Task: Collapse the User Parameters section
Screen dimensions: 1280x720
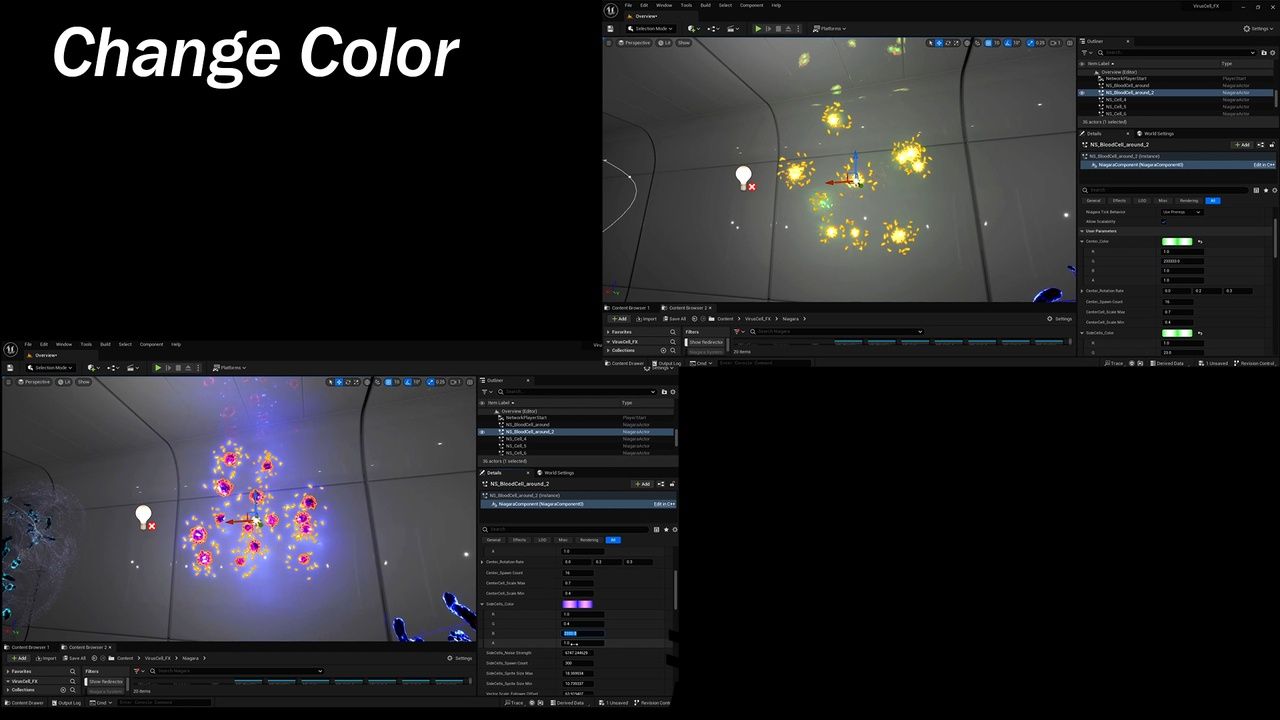Action: point(1083,231)
